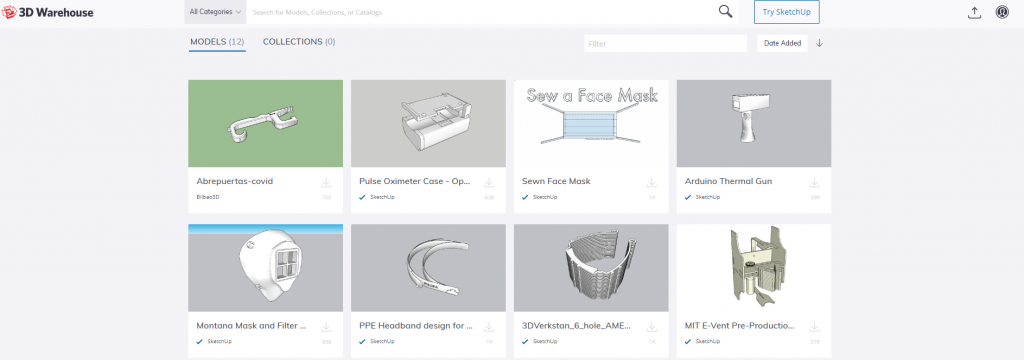Screen dimensions: 1024x360
Task: Open the Arduino Thermal Gun title link
Action: pyautogui.click(x=728, y=182)
